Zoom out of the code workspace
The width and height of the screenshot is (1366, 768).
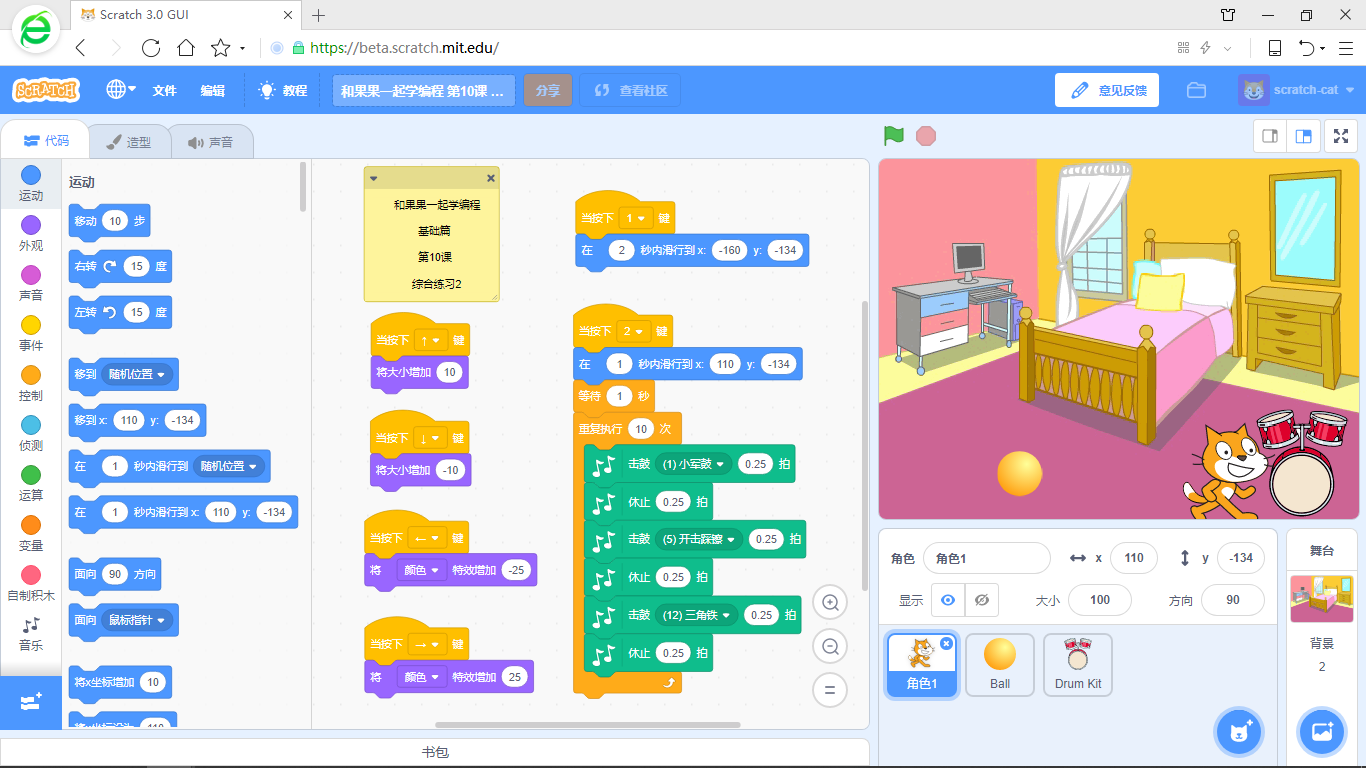click(830, 646)
